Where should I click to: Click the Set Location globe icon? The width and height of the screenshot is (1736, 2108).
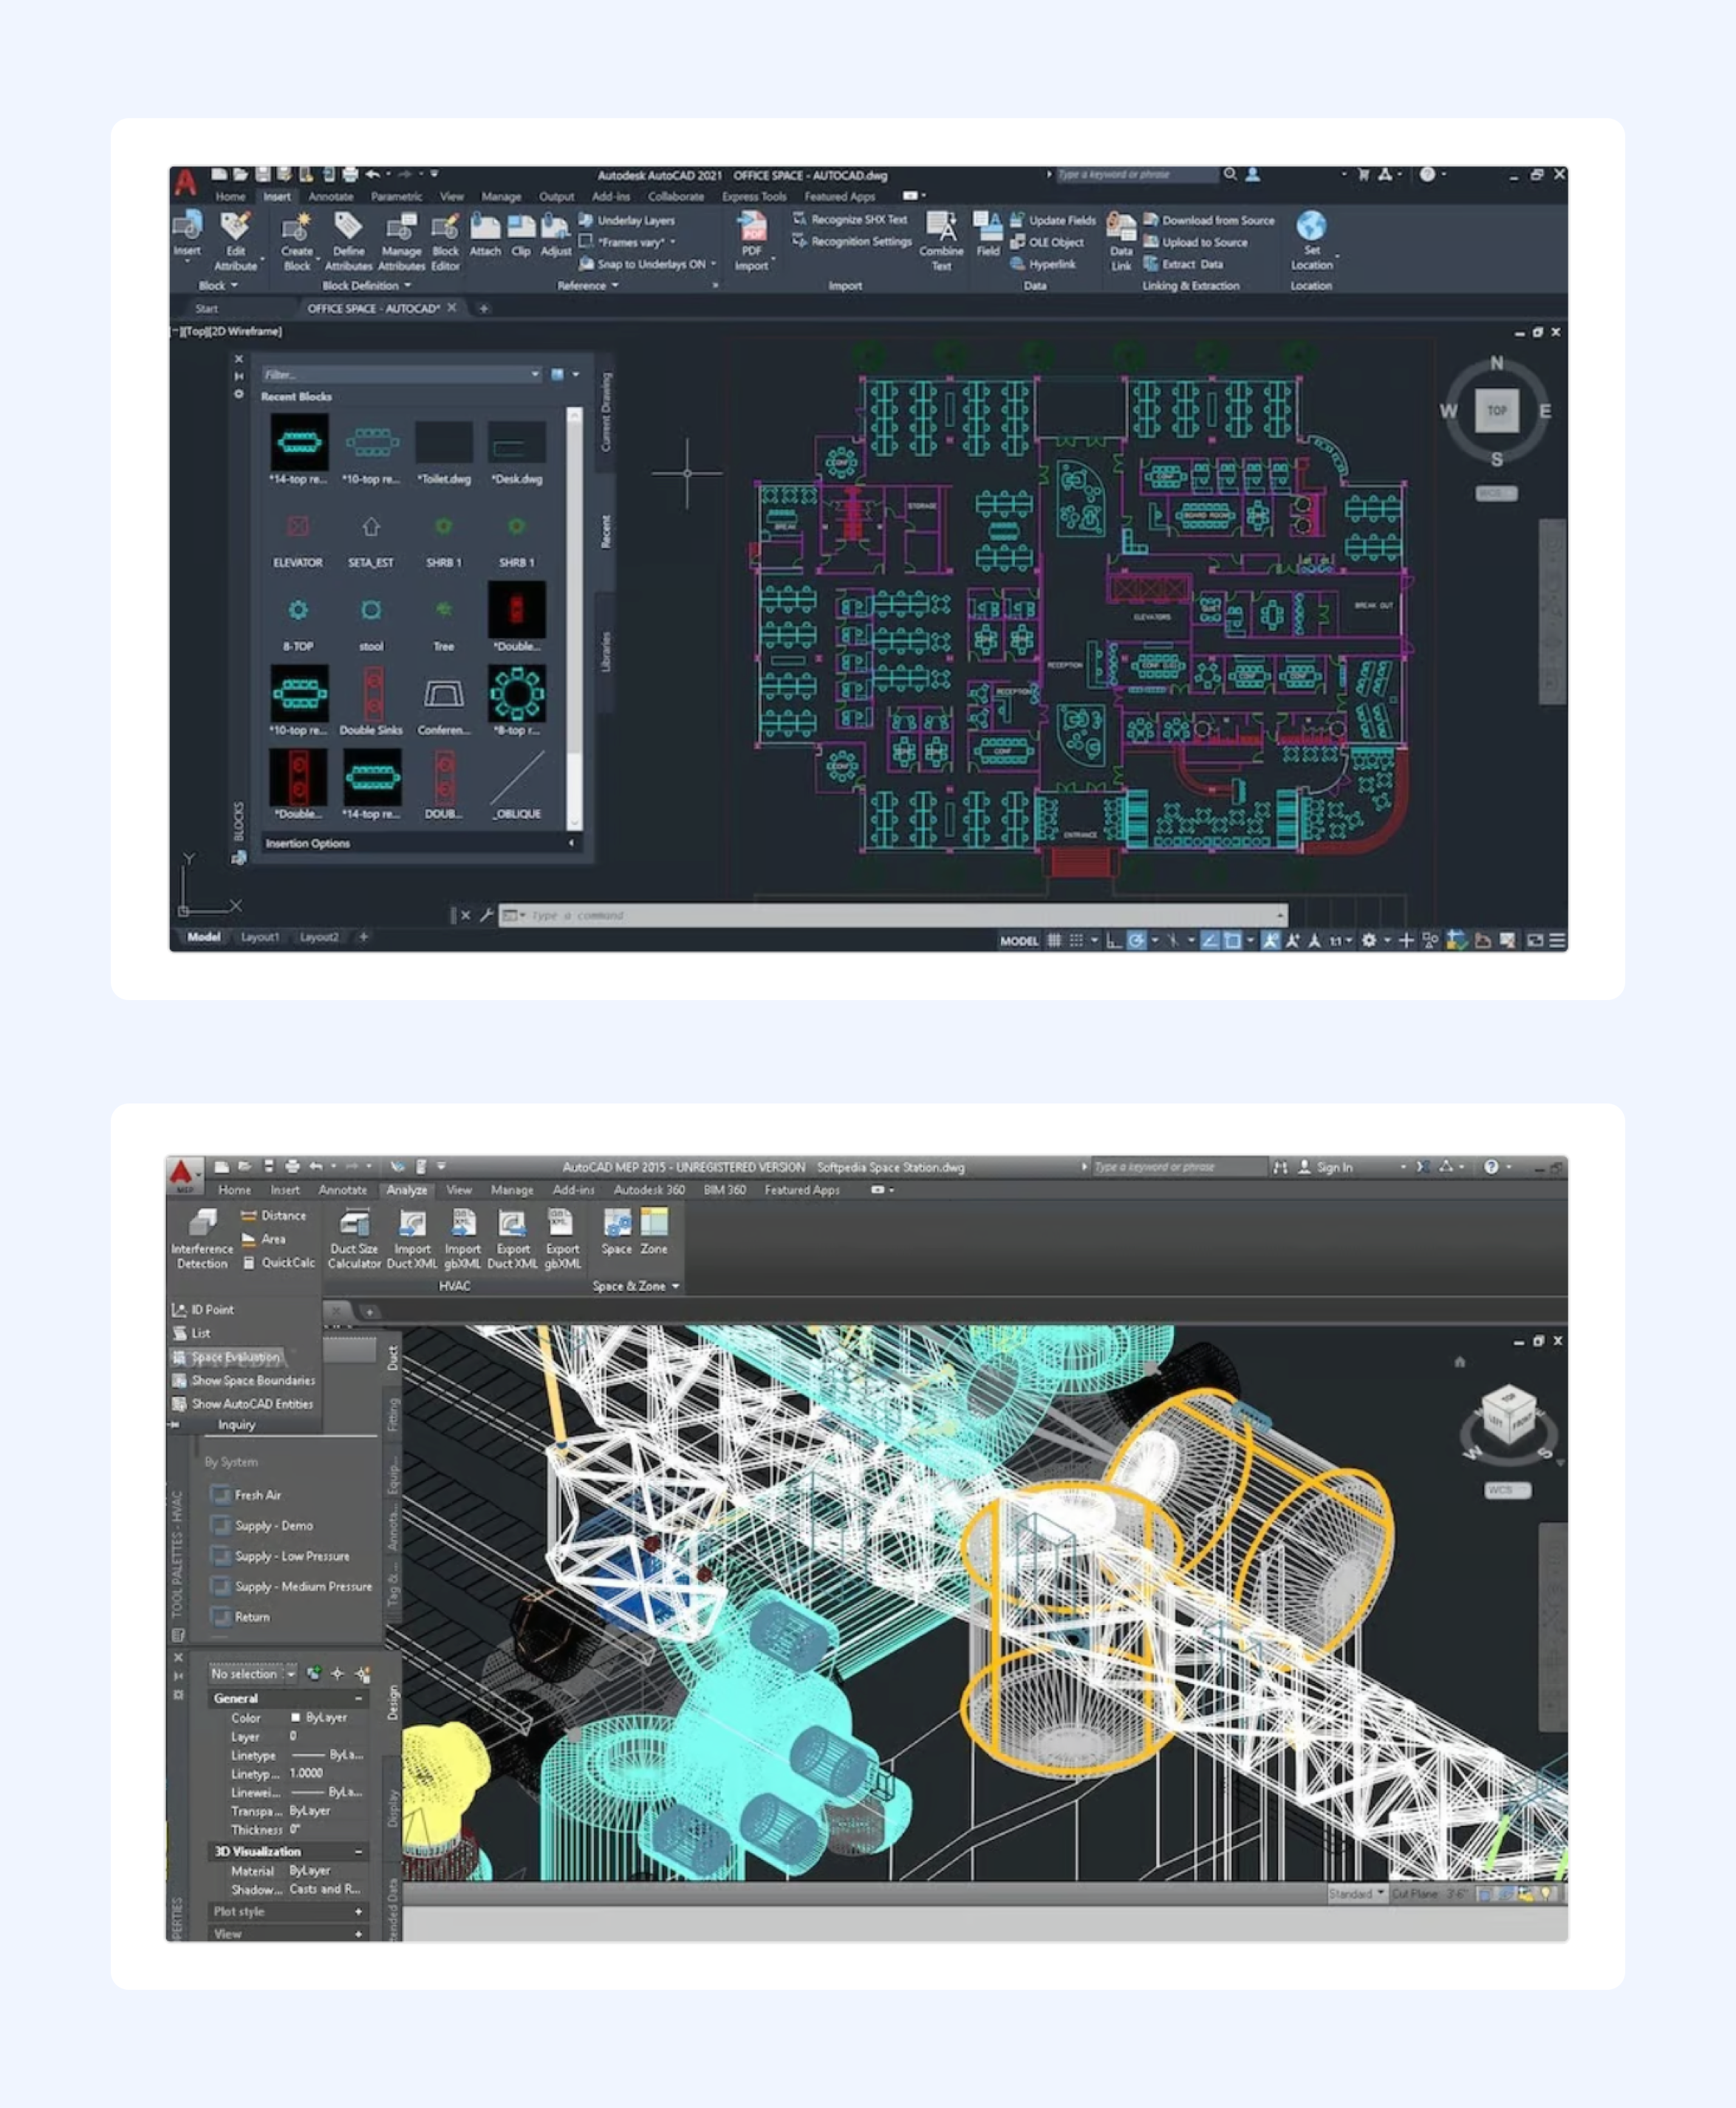(1311, 225)
